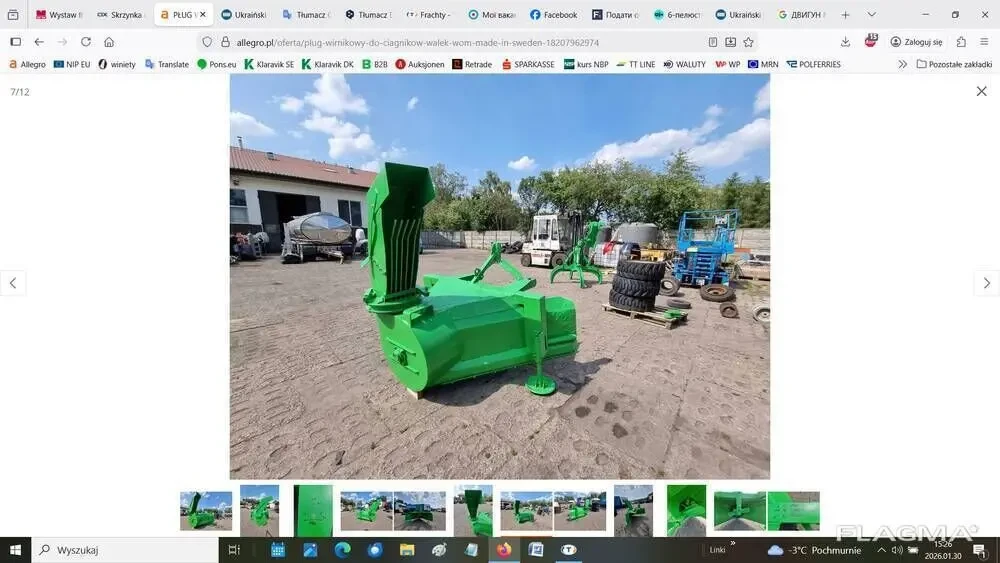Switch to the Facebook tab
Screen dimensions: 1000x563
(x=553, y=15)
